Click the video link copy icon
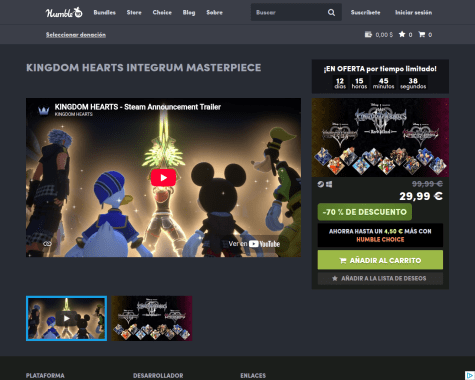 coord(47,244)
